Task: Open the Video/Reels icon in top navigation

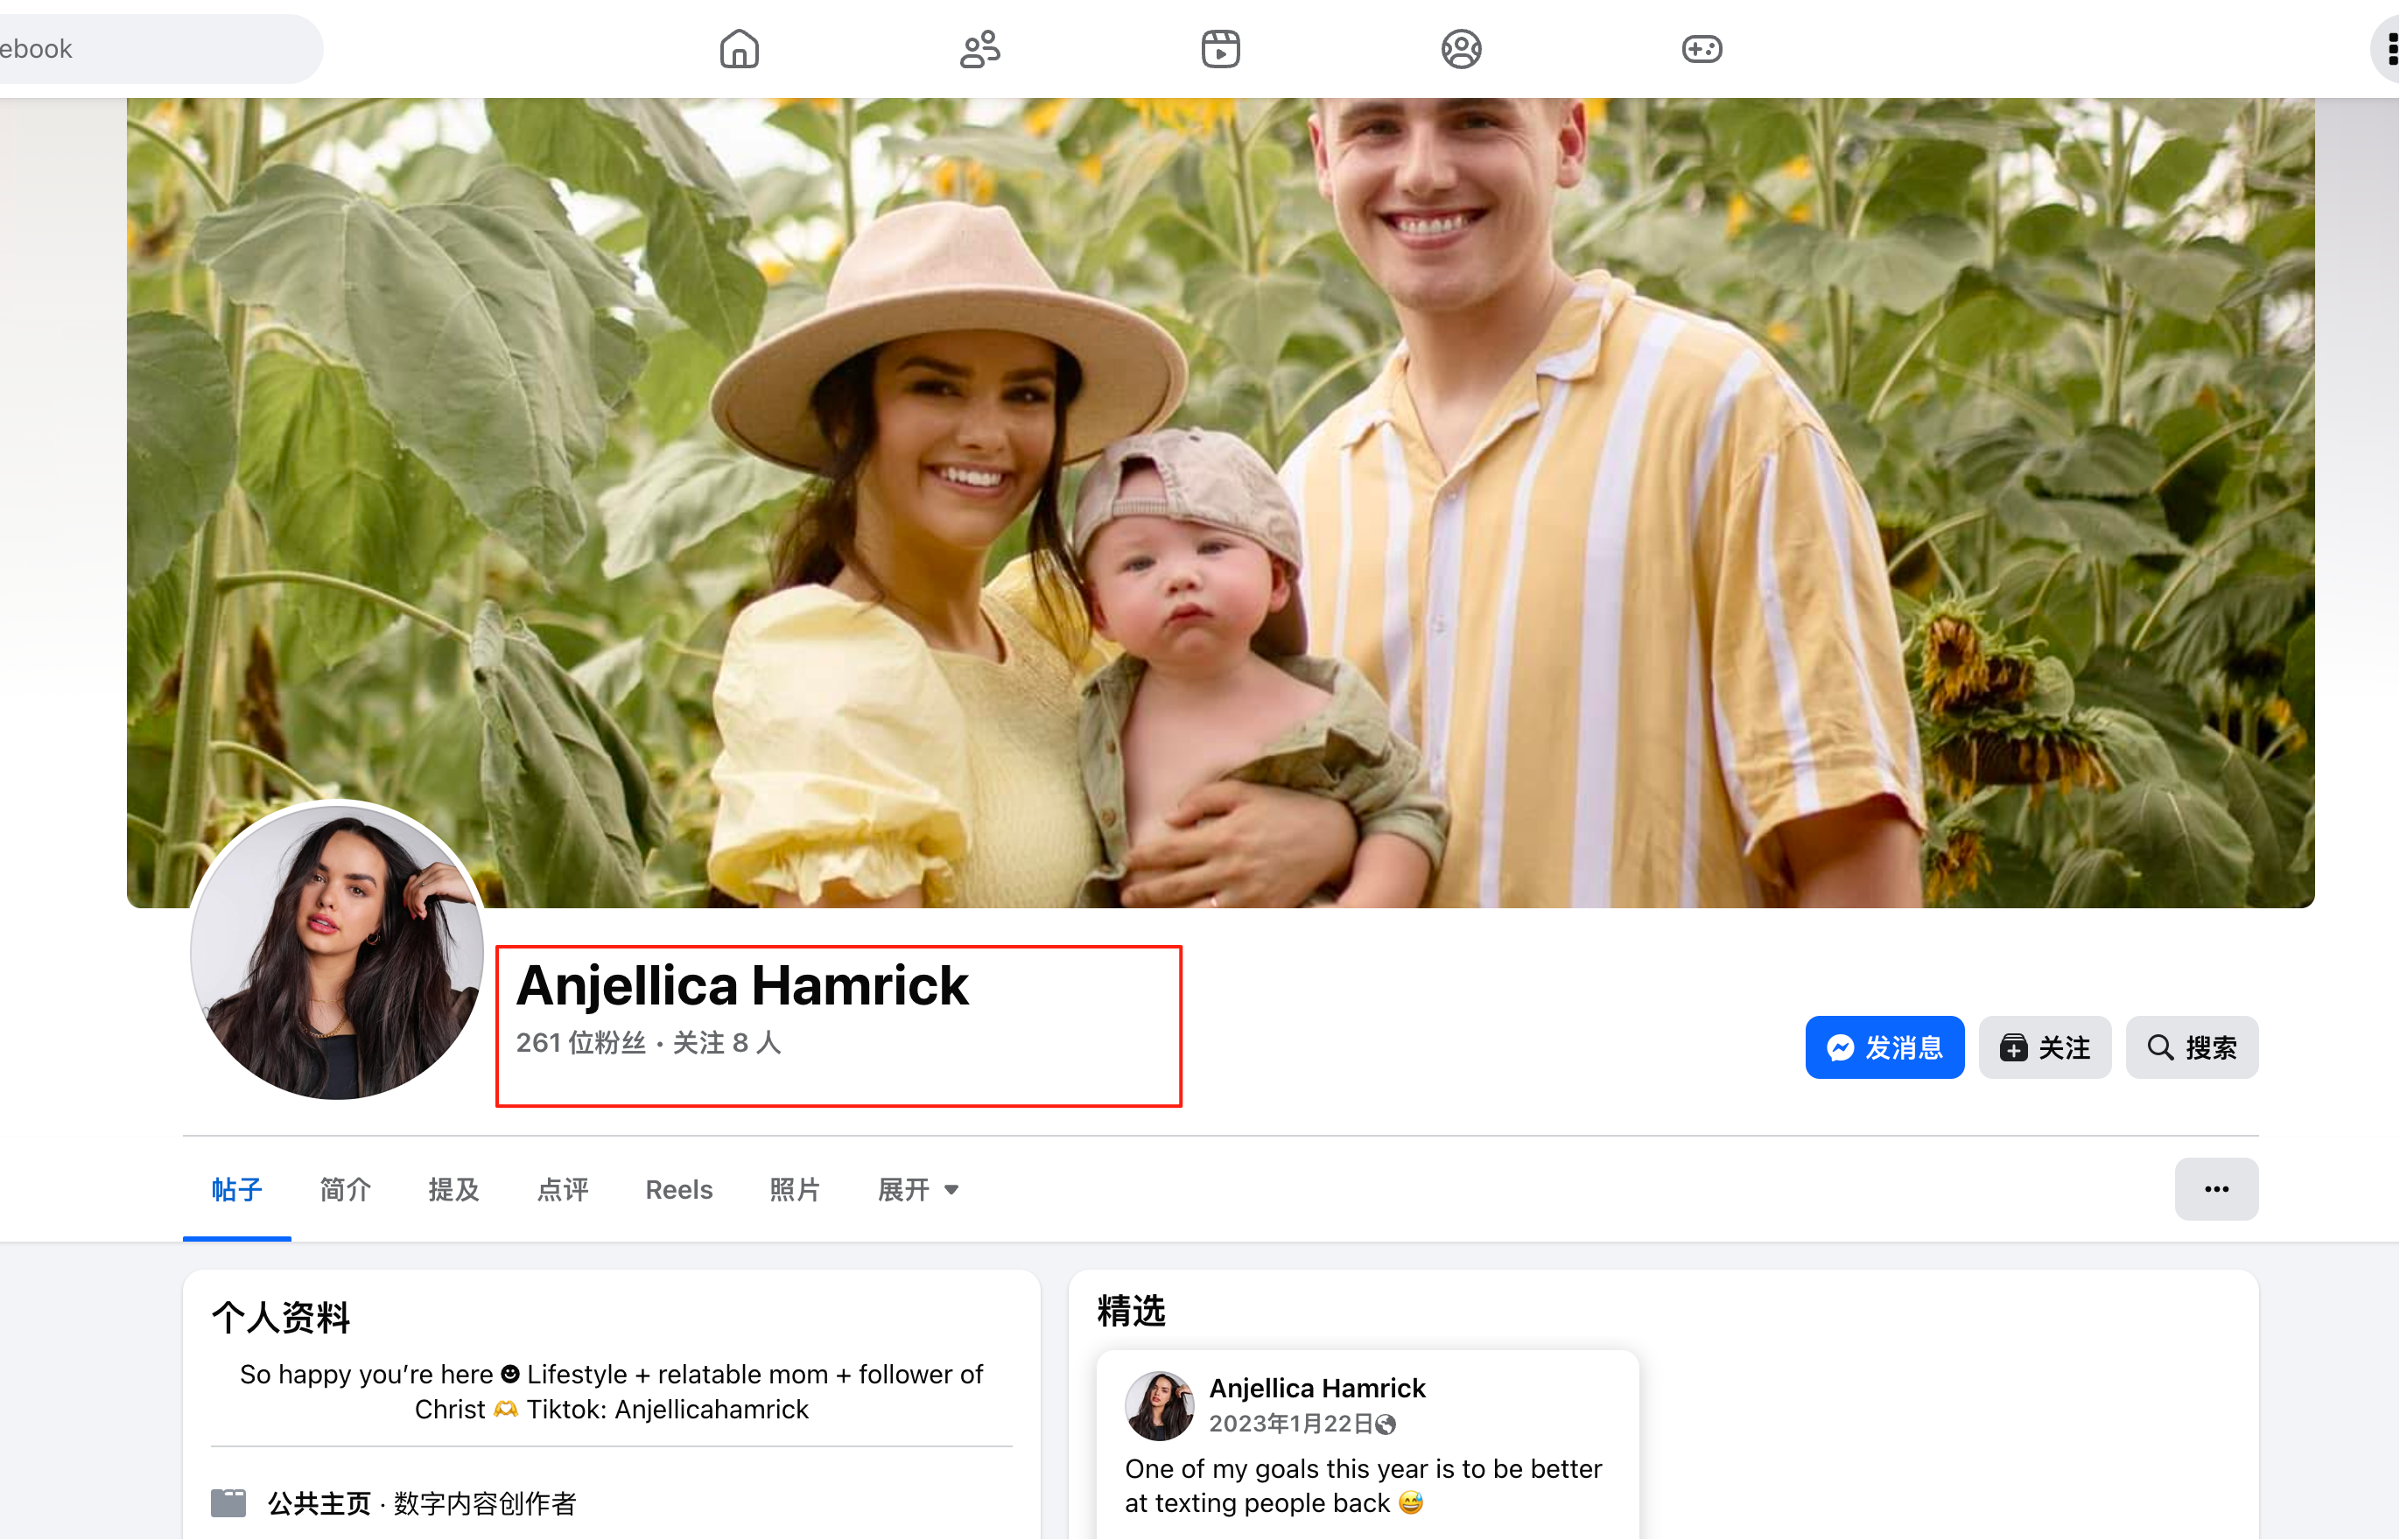Action: (x=1220, y=47)
